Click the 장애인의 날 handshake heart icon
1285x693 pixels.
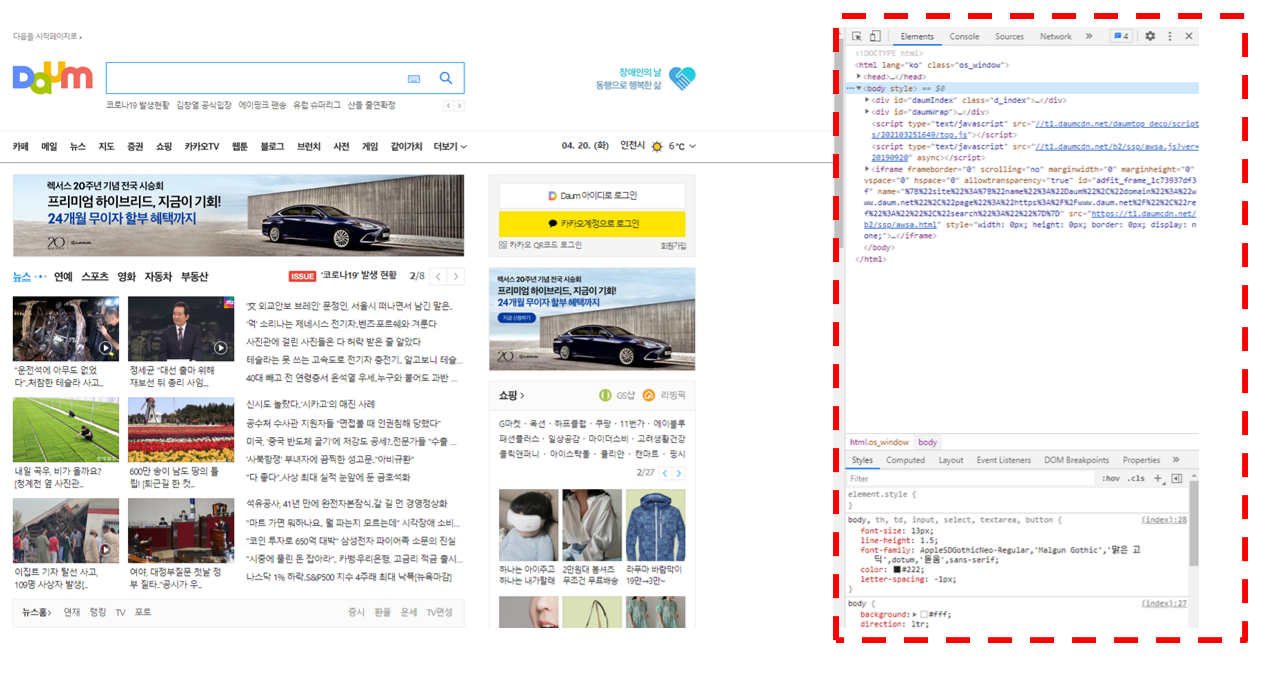[682, 78]
